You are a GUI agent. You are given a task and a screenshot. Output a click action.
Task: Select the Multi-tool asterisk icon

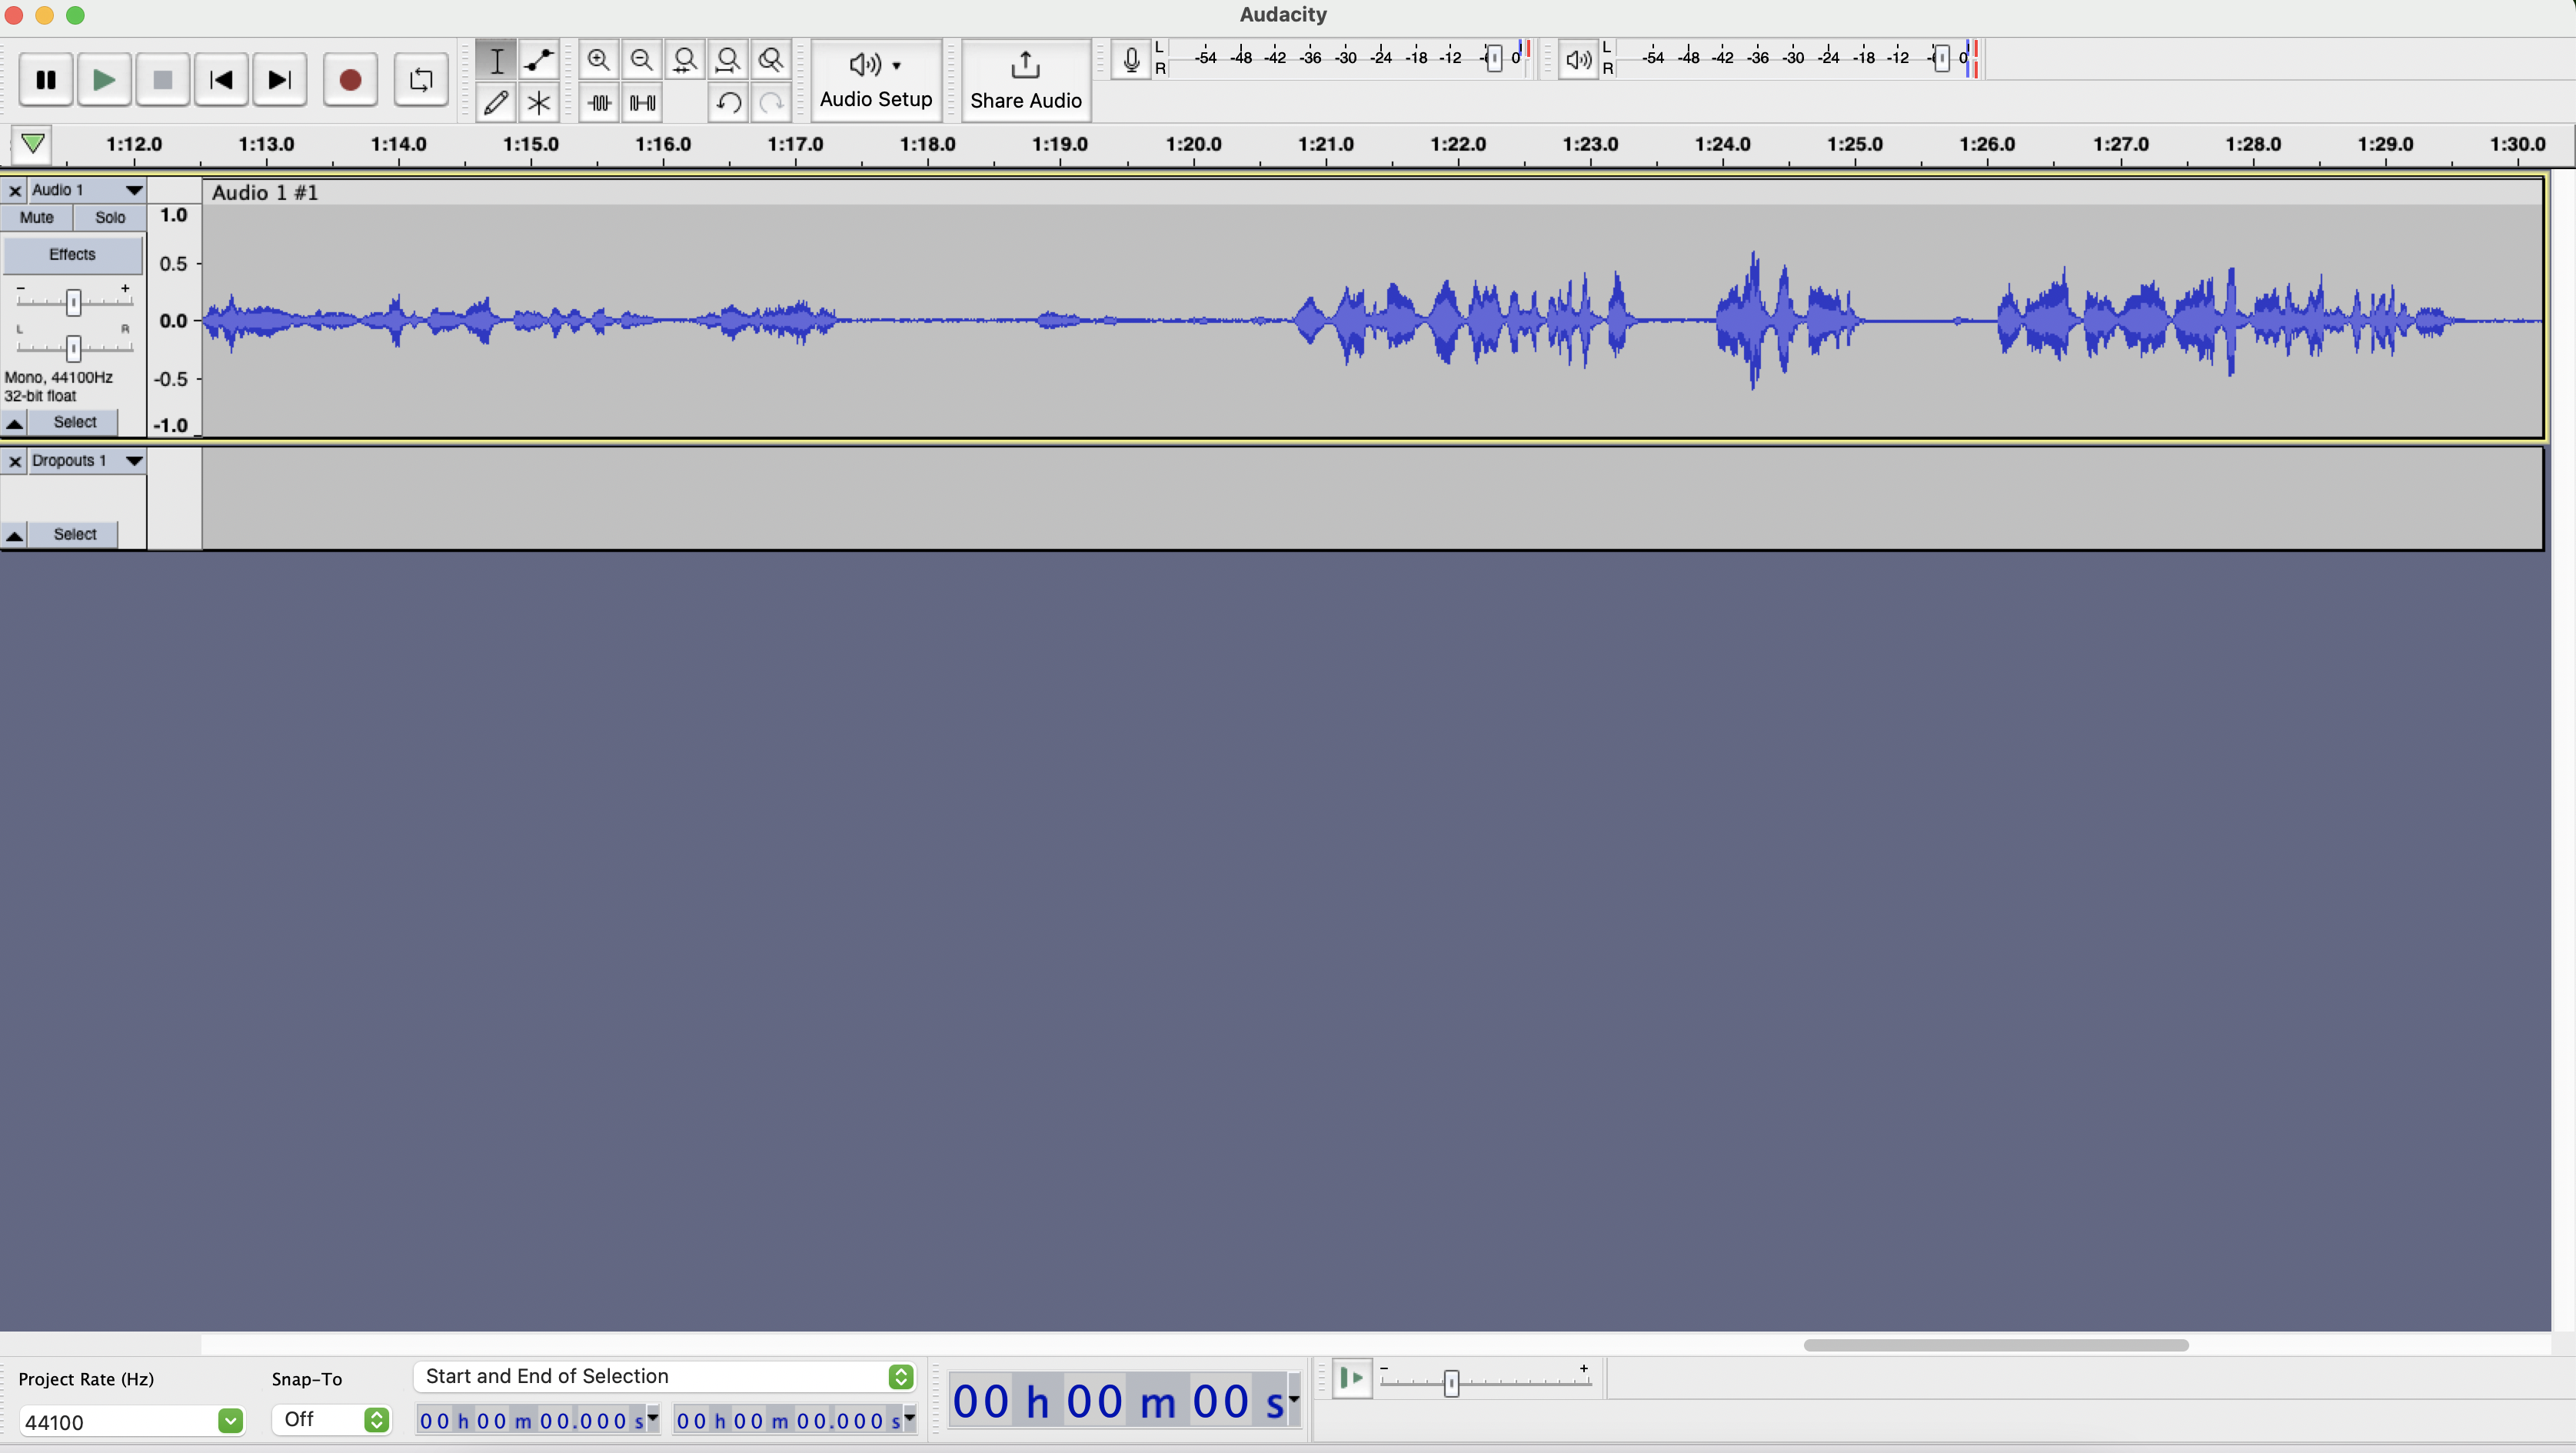(x=539, y=102)
